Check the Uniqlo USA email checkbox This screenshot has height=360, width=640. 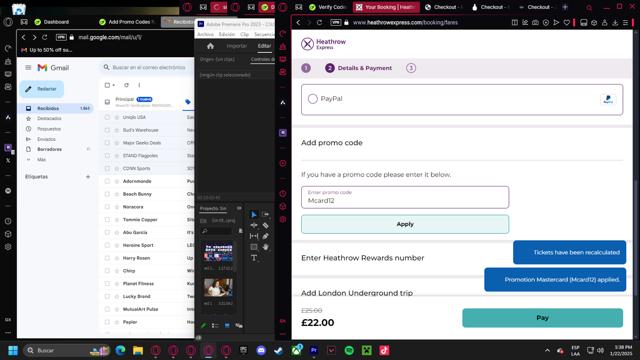[x=107, y=117]
